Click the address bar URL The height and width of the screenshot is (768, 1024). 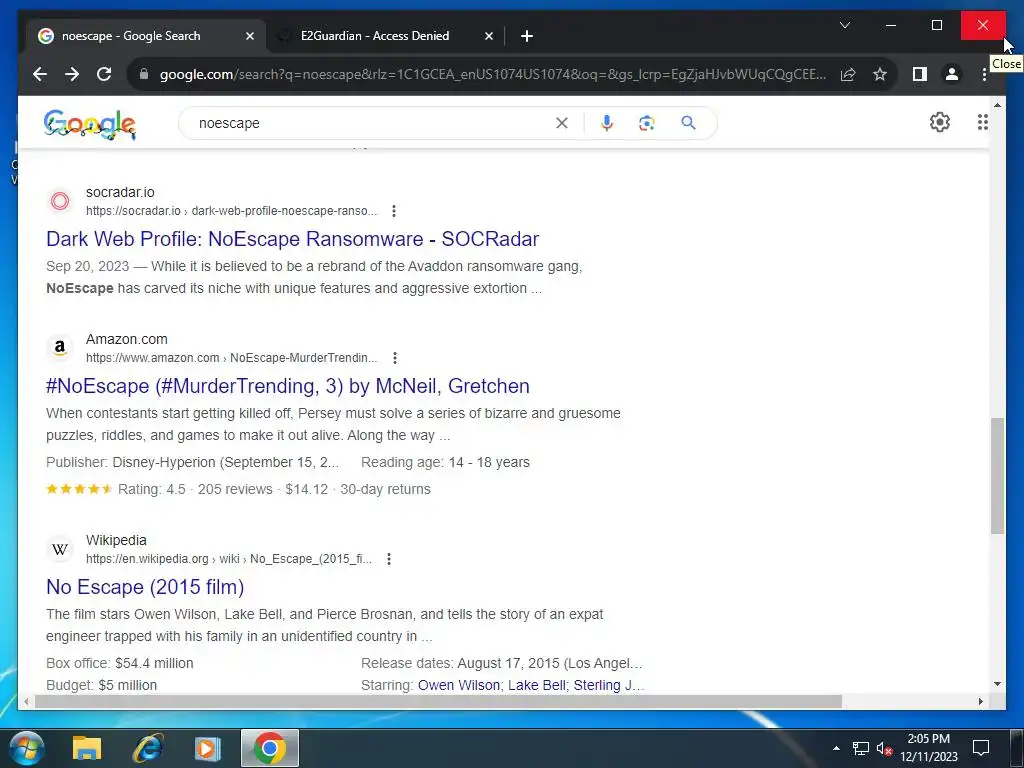(492, 74)
